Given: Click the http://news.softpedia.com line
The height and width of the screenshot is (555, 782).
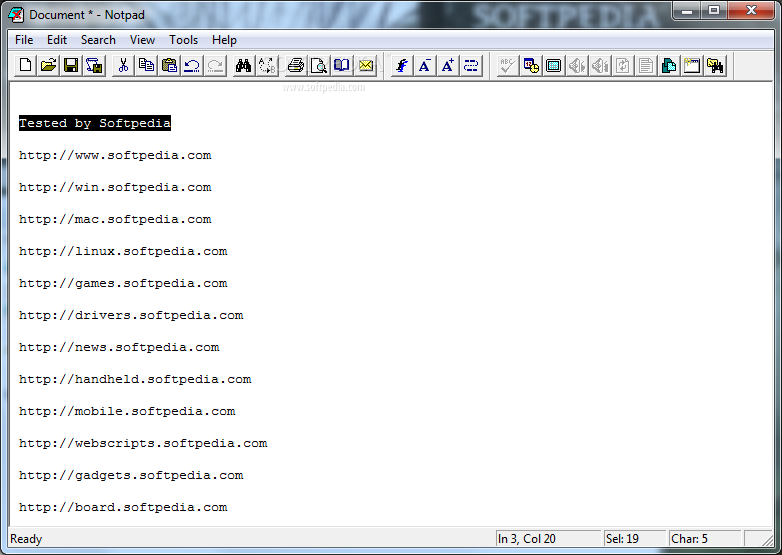Looking at the screenshot, I should tap(119, 347).
